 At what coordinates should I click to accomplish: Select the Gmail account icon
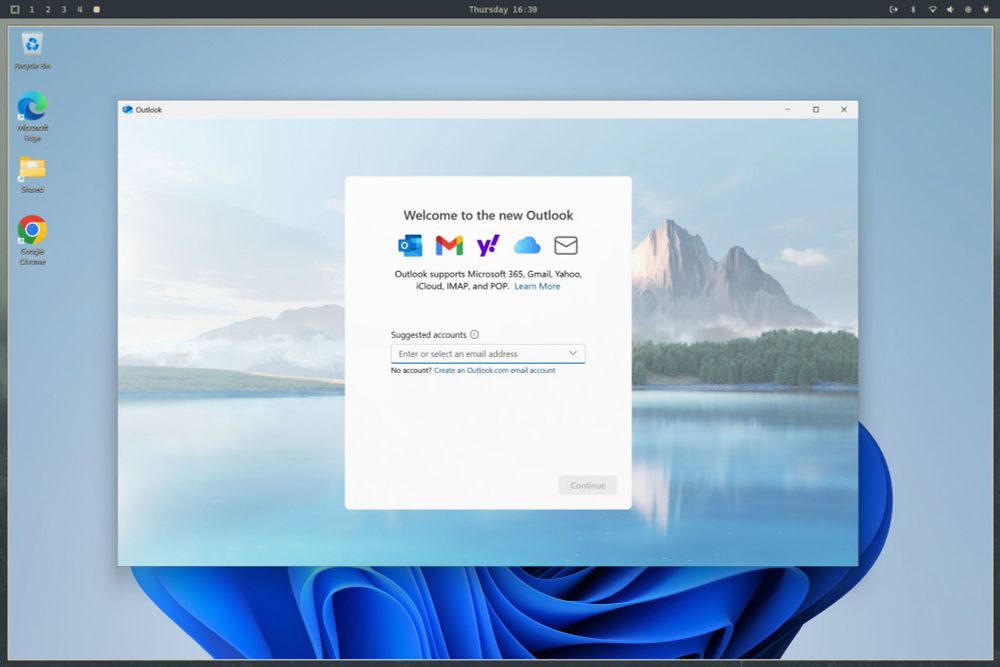pyautogui.click(x=448, y=245)
